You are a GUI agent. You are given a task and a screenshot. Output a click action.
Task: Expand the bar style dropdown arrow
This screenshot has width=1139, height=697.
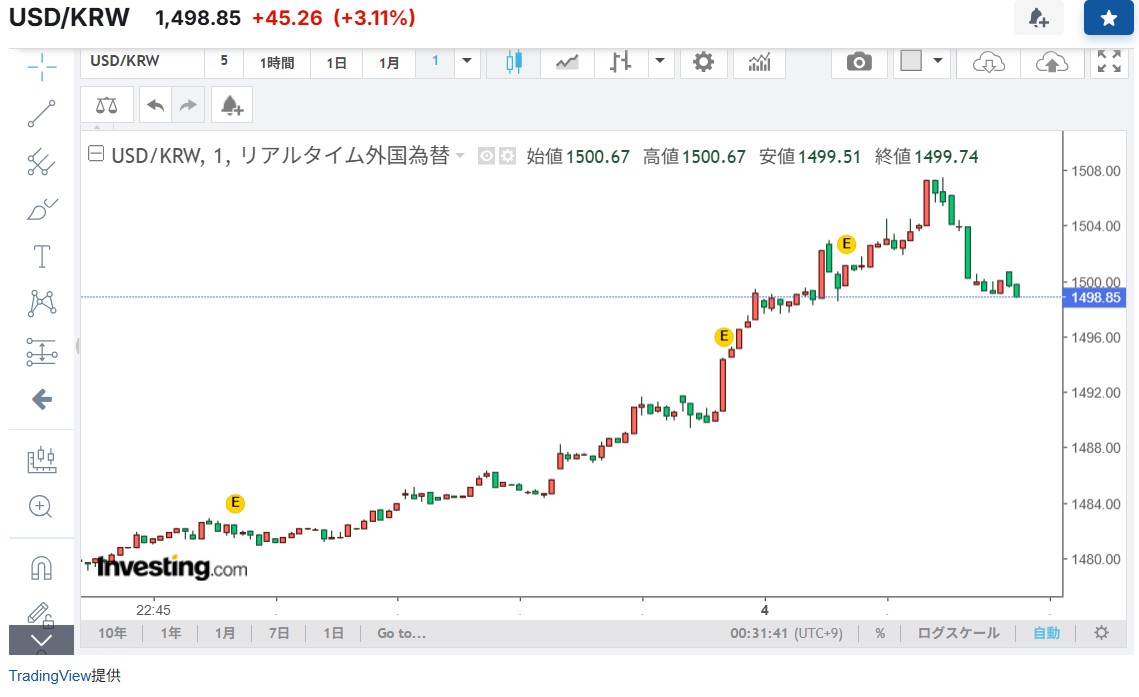click(659, 62)
